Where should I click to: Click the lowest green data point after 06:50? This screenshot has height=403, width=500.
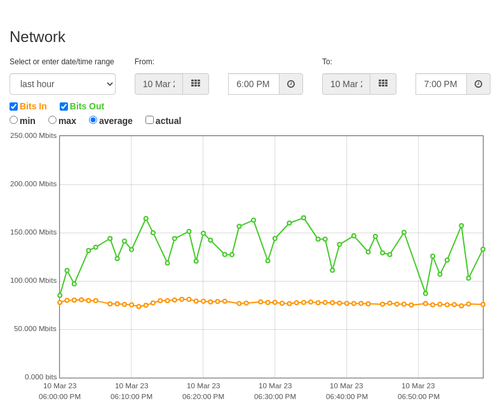[x=425, y=294]
